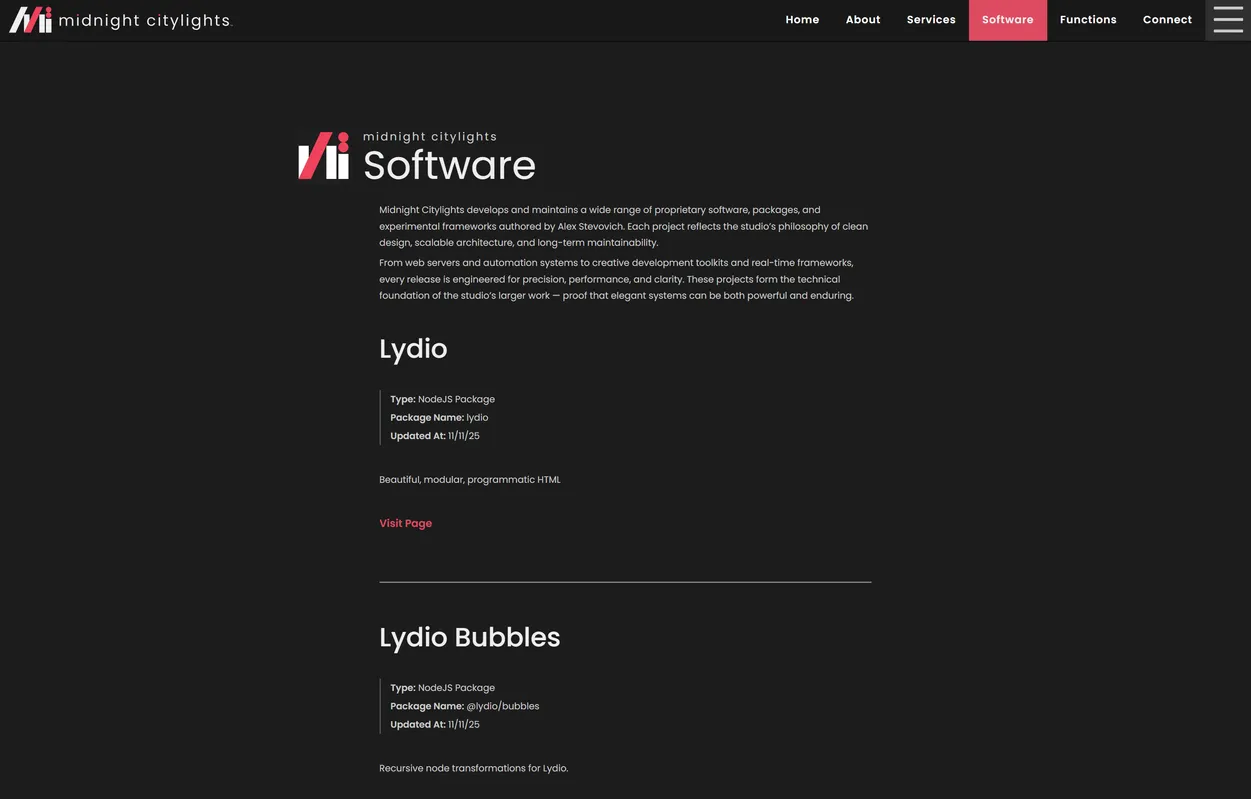Click the large Software page logo mark

tap(322, 155)
